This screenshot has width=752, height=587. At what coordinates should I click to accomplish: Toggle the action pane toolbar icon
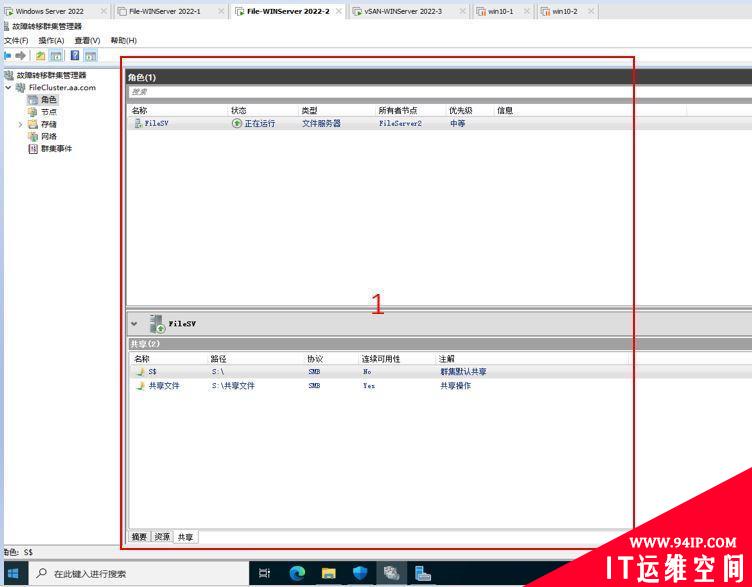click(x=91, y=56)
